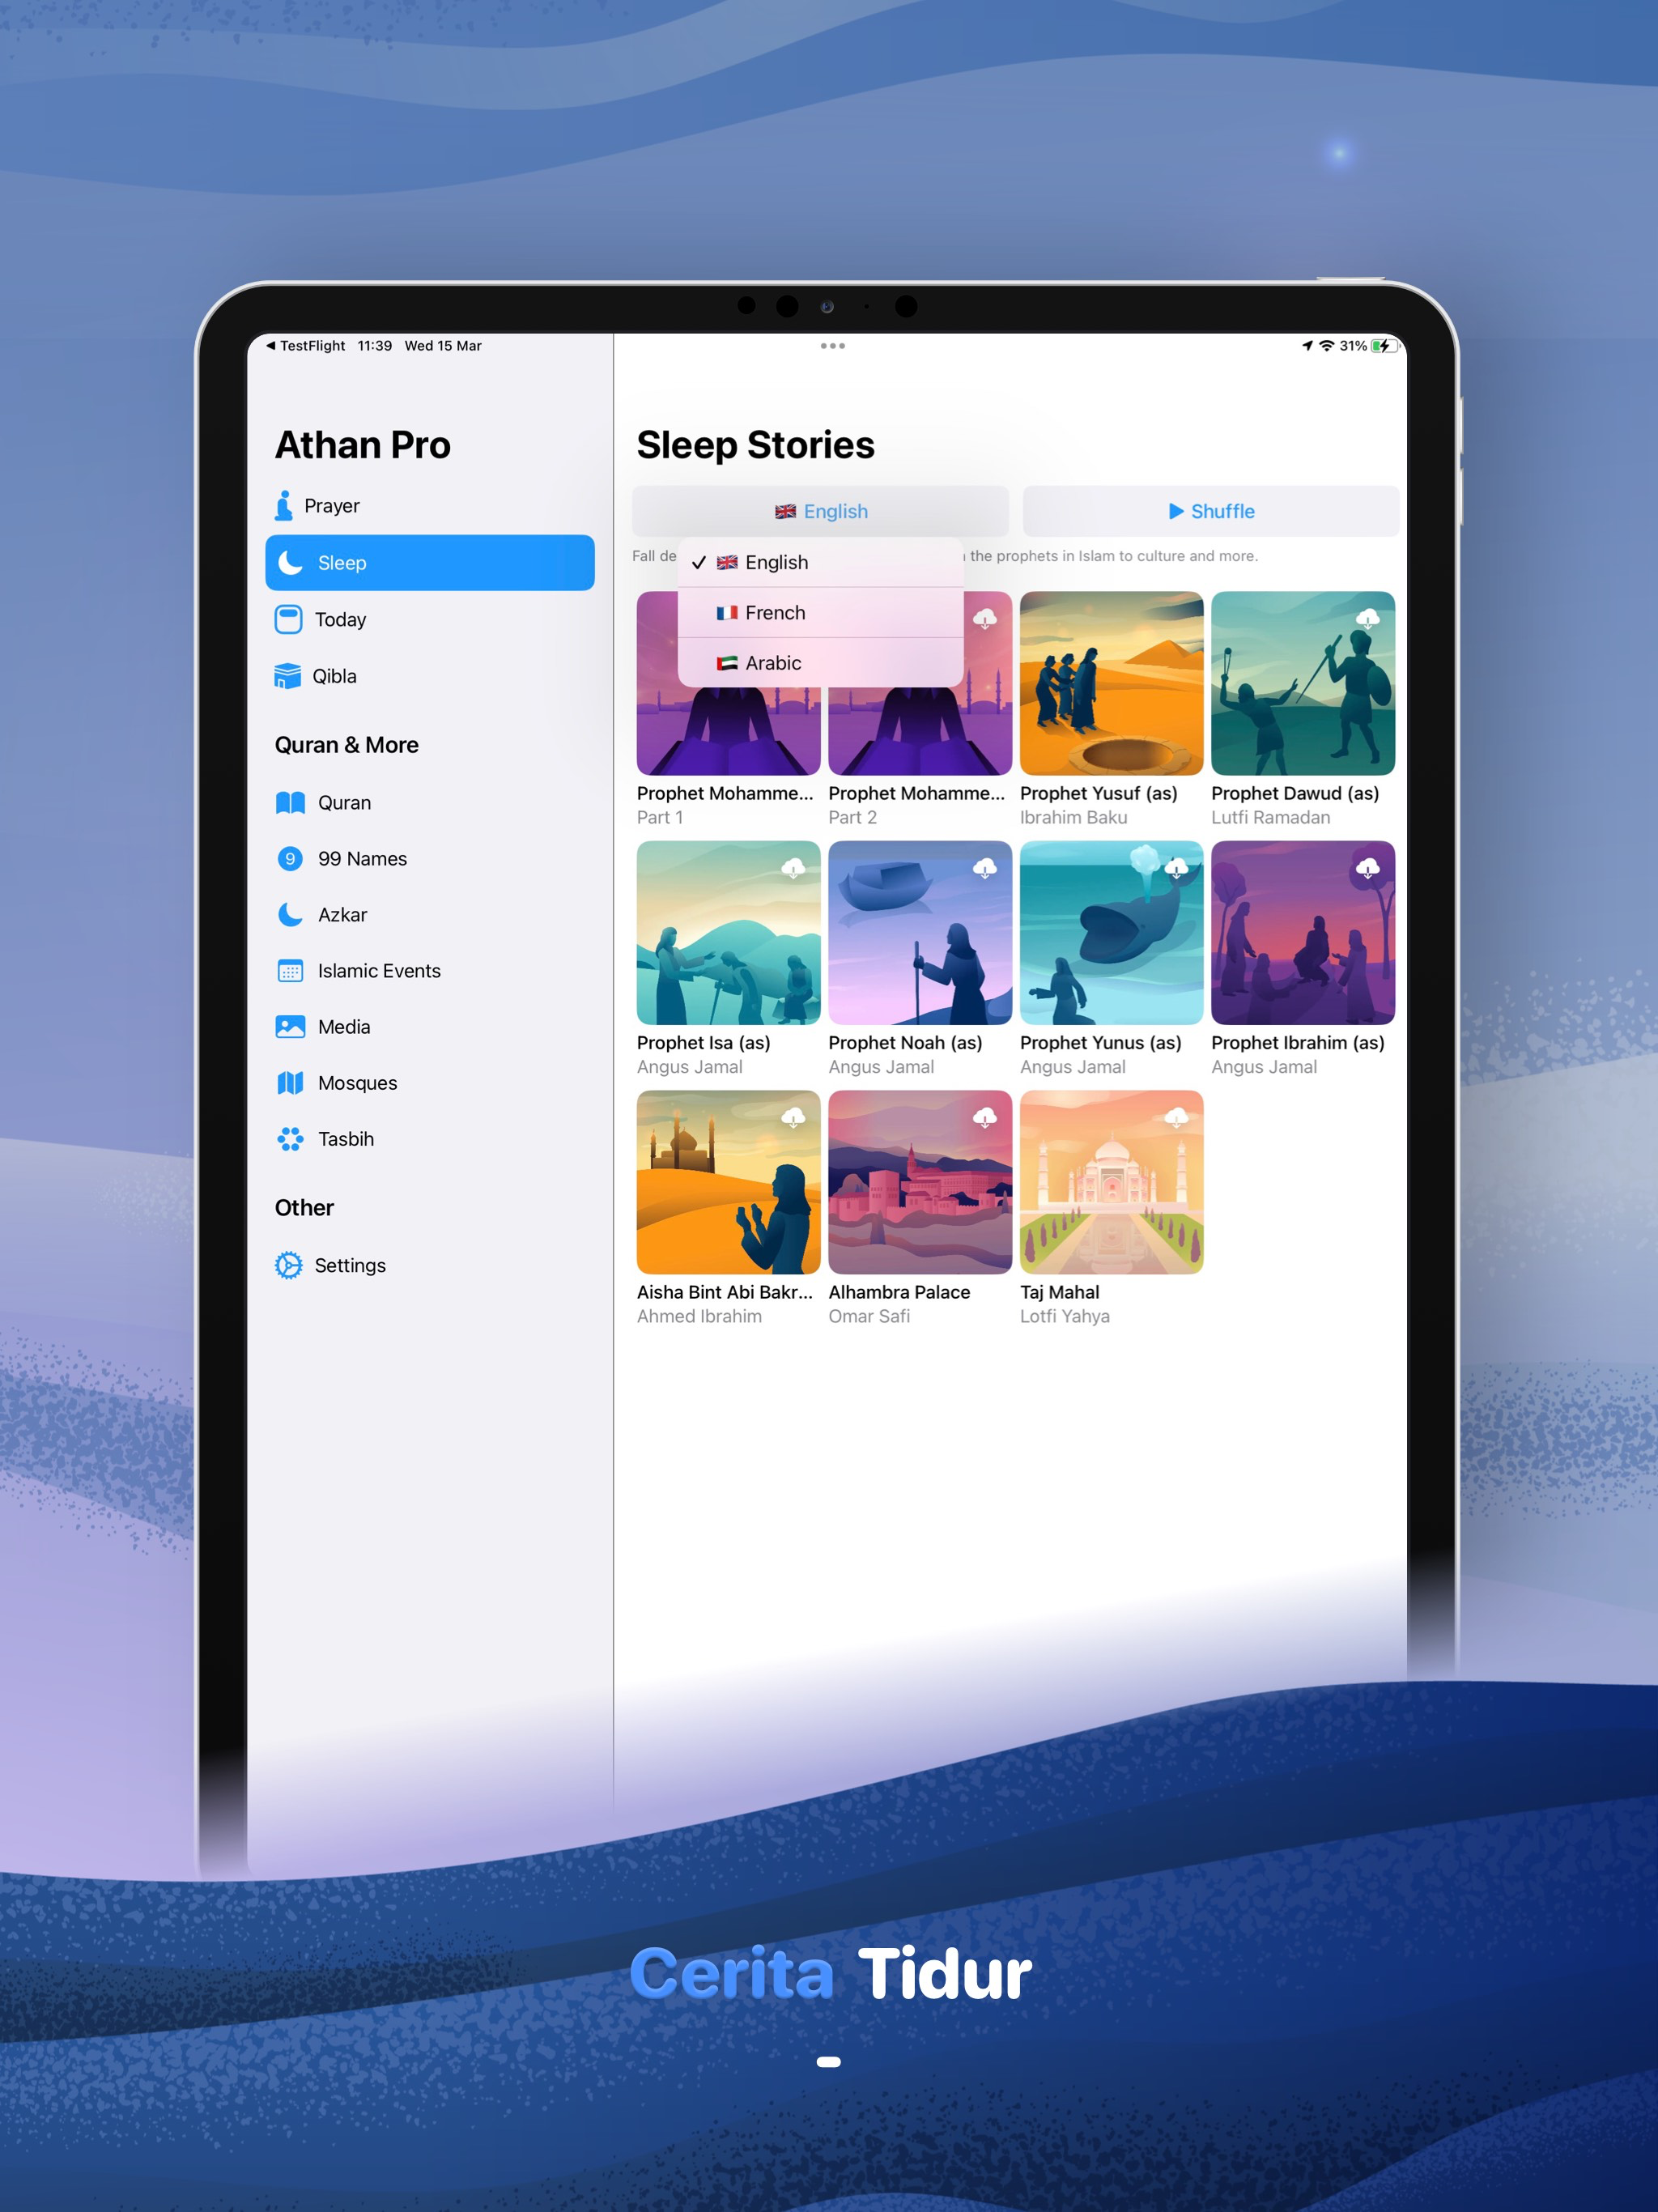Viewport: 1658px width, 2212px height.
Task: Open the Aisha Bint Abi Bakr story thumbnail
Action: point(728,1182)
